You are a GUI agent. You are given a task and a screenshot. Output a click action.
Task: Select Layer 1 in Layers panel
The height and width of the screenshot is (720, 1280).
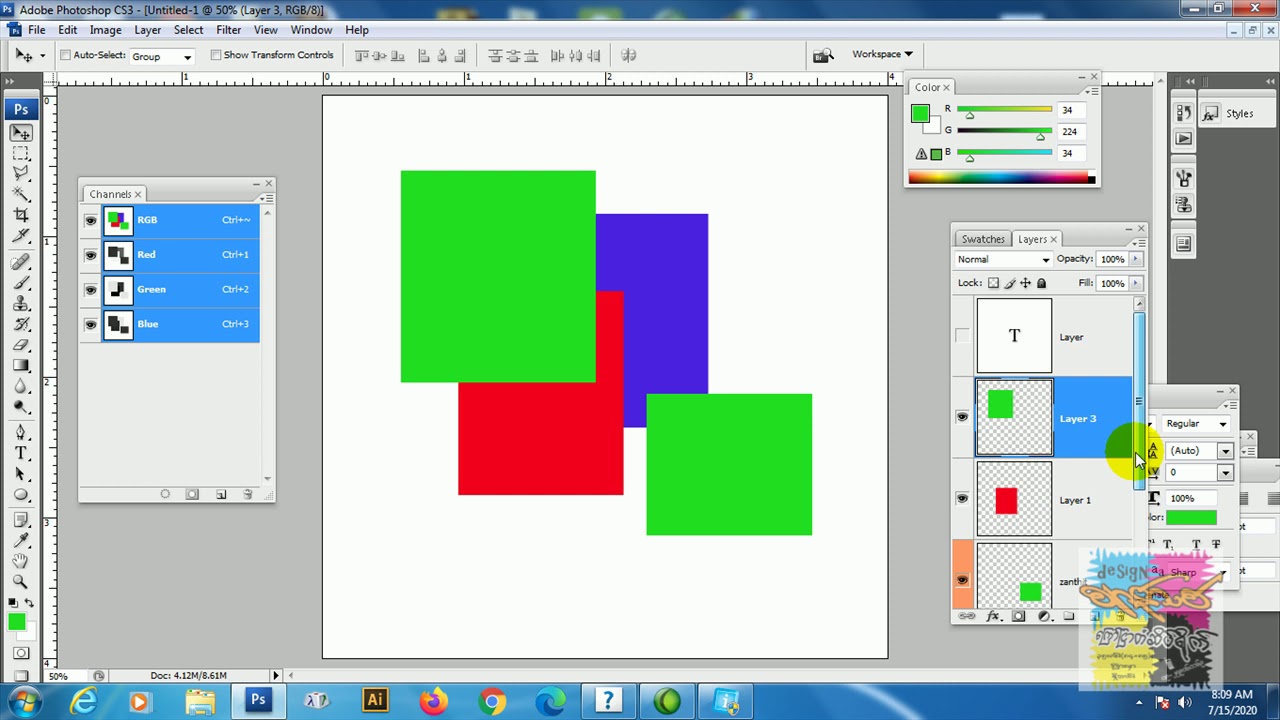(1054, 499)
